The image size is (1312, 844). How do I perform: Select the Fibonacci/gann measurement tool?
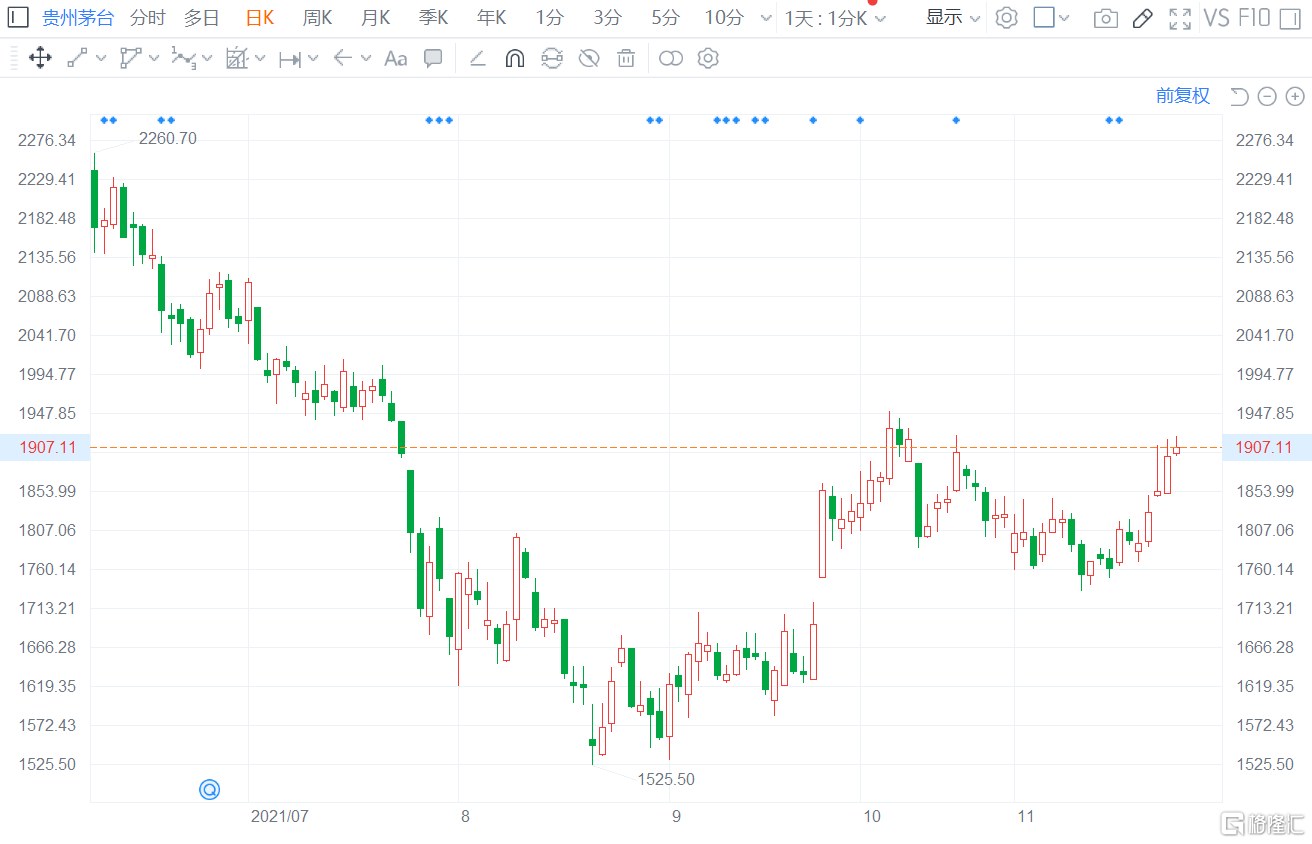(x=236, y=58)
